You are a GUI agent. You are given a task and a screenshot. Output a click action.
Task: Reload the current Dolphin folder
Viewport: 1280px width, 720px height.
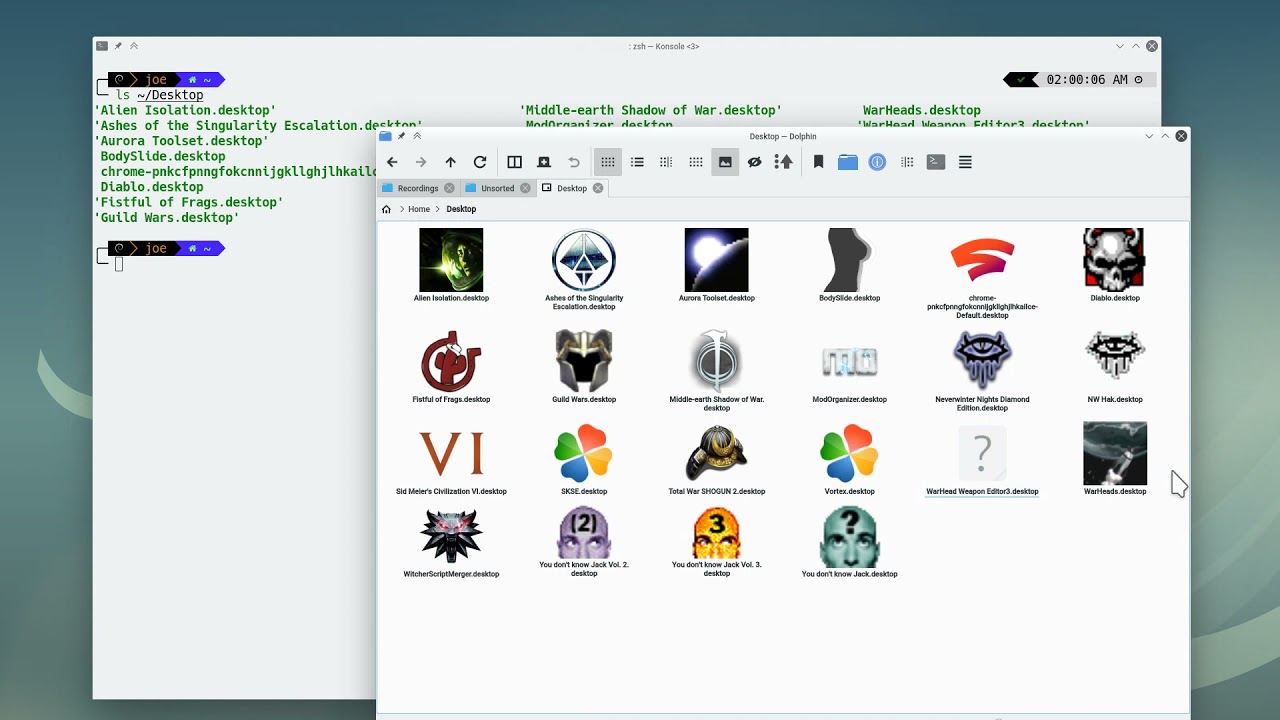(480, 162)
